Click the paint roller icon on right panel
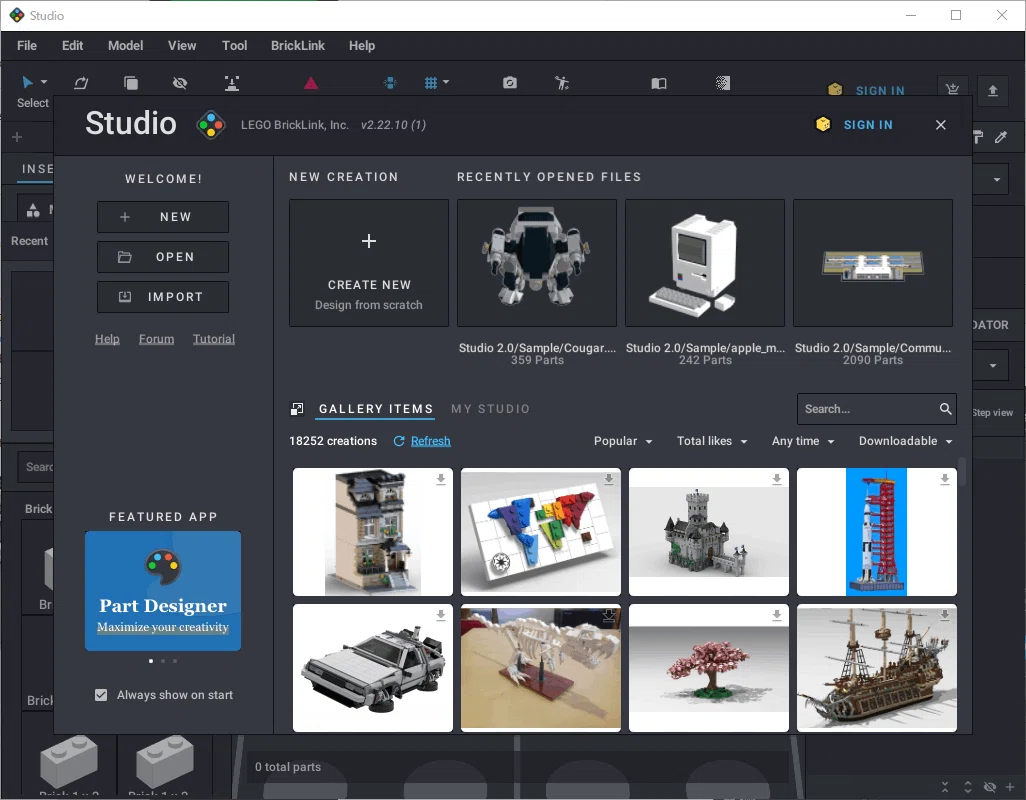 pyautogui.click(x=978, y=137)
